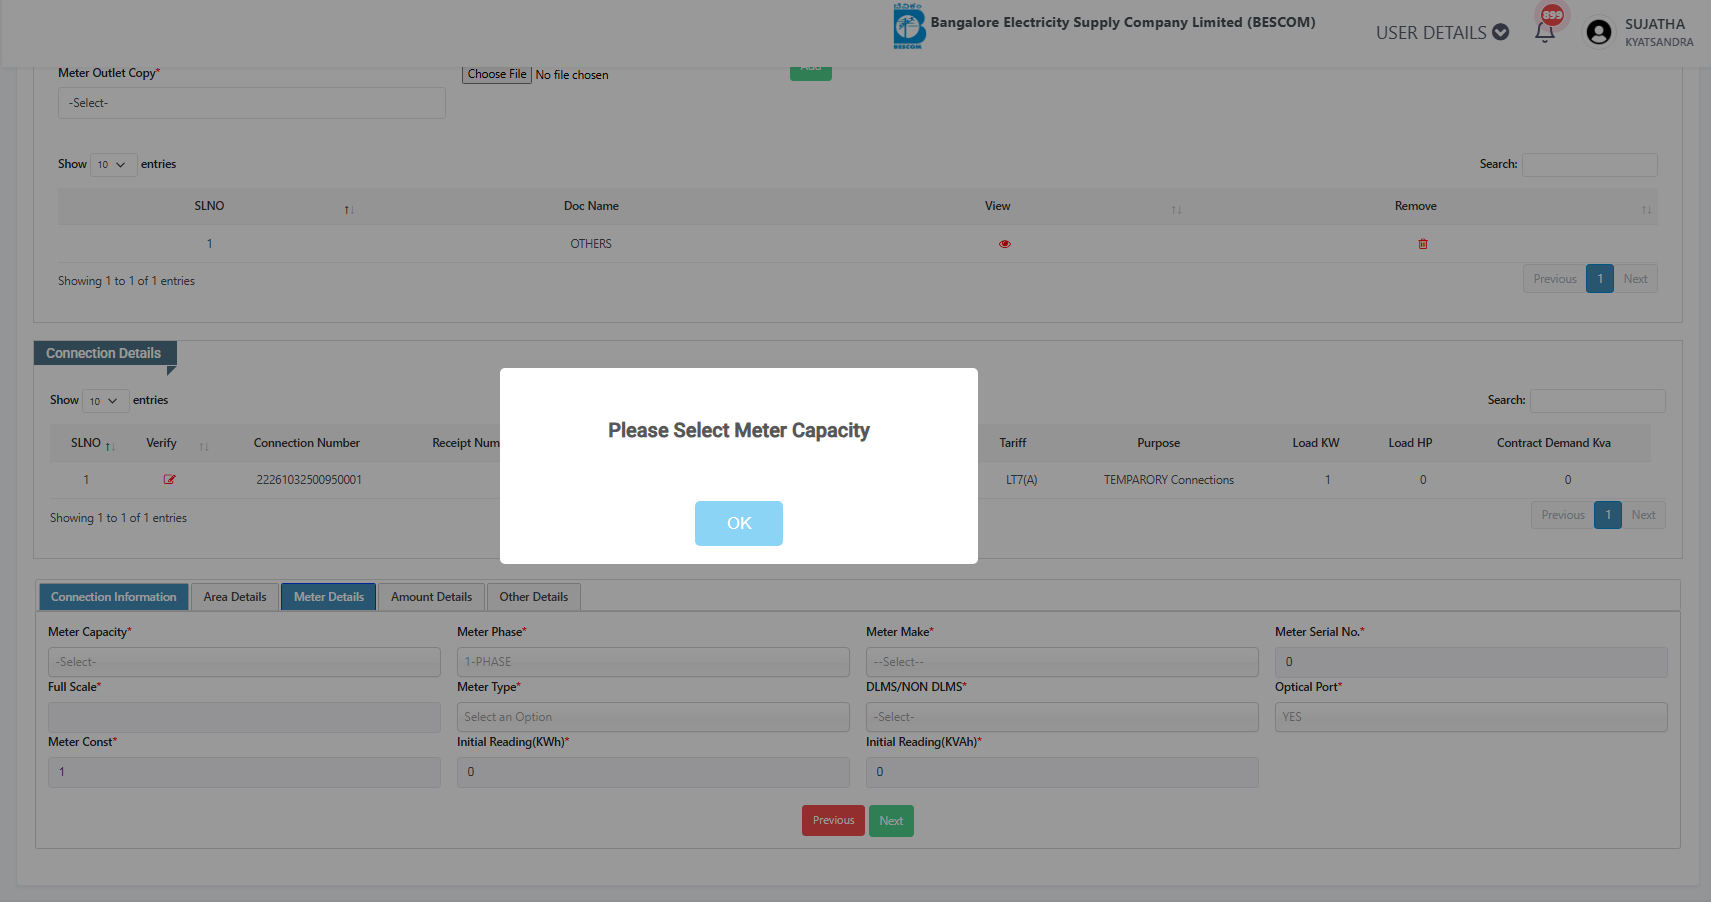
Task: Click page 1 in Connection Details pagination
Action: 1607,515
